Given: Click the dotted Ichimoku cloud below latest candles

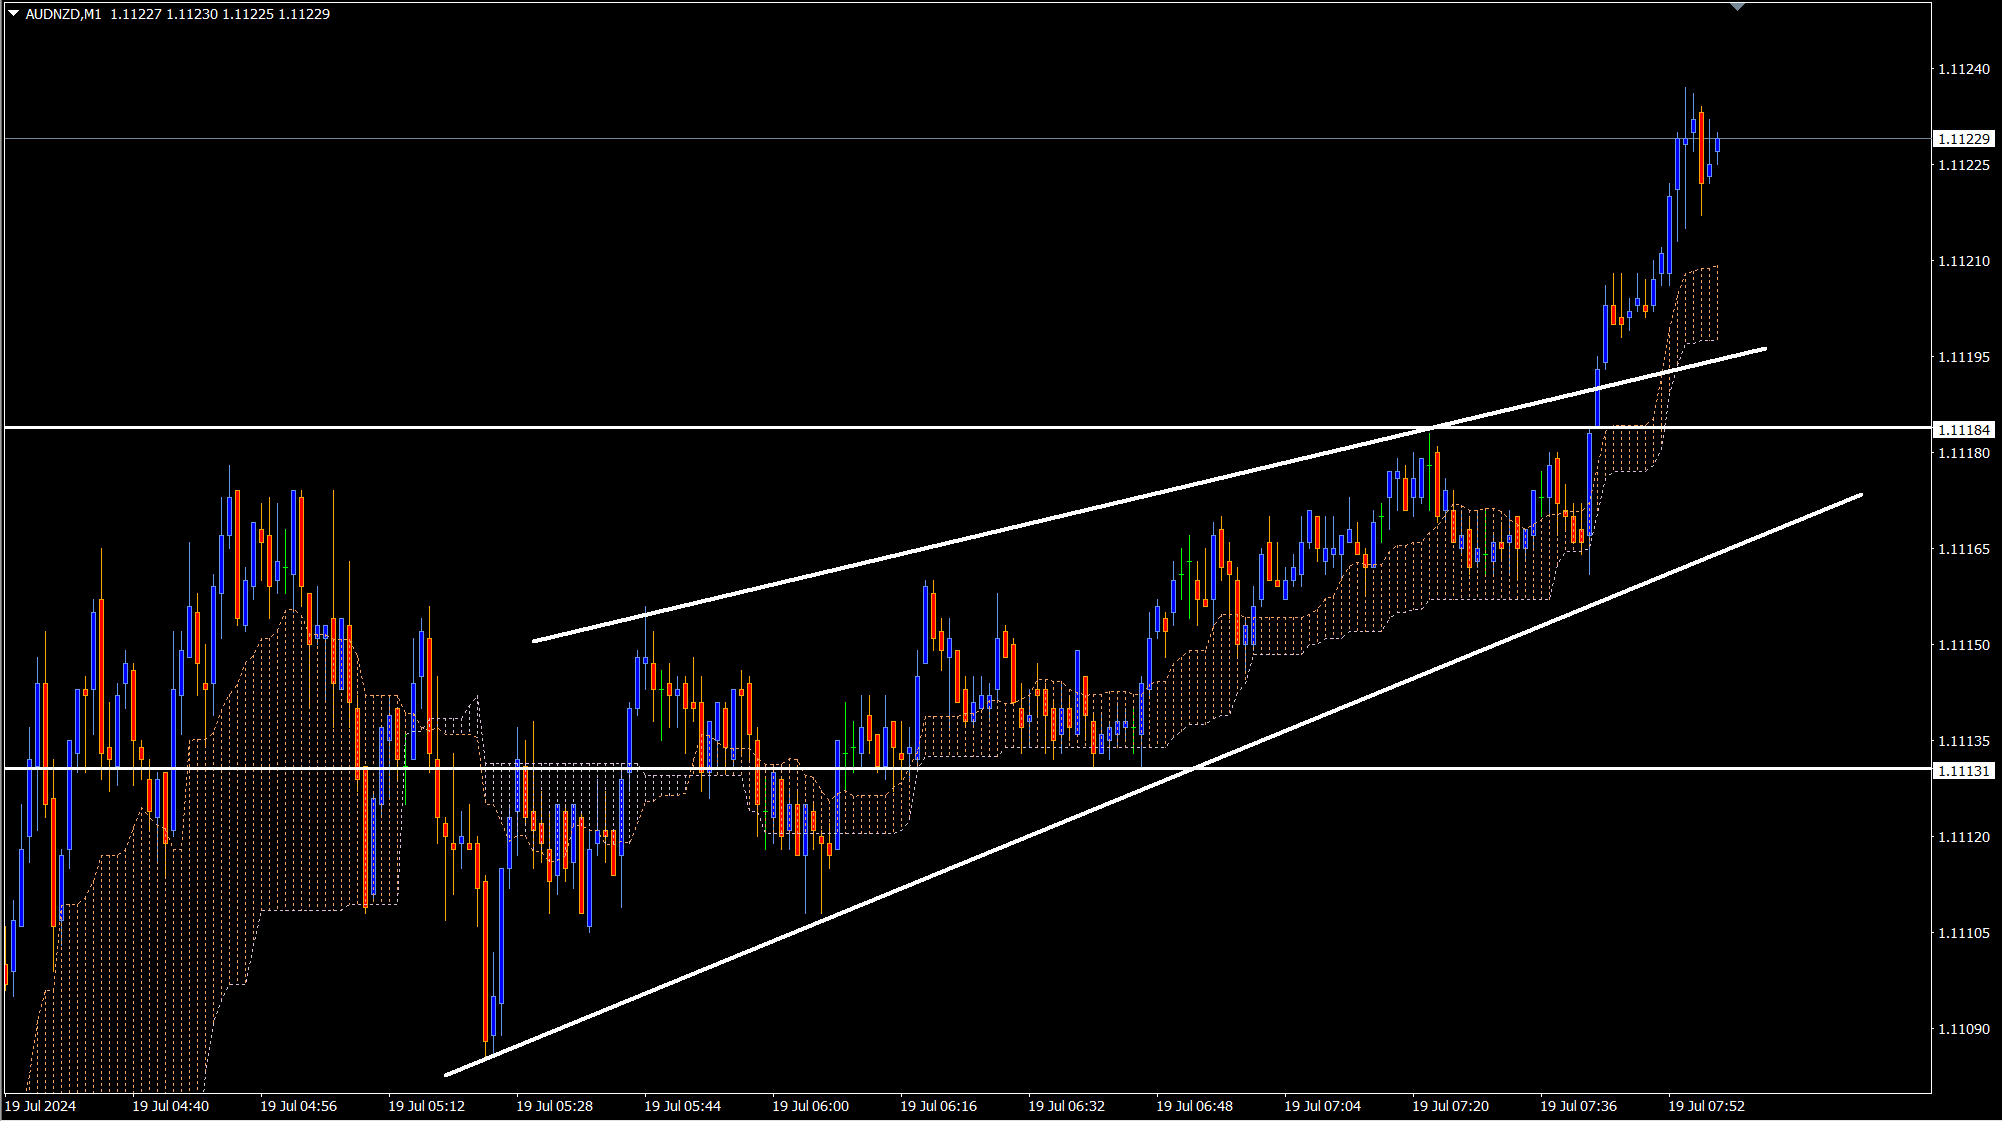Looking at the screenshot, I should [1700, 305].
